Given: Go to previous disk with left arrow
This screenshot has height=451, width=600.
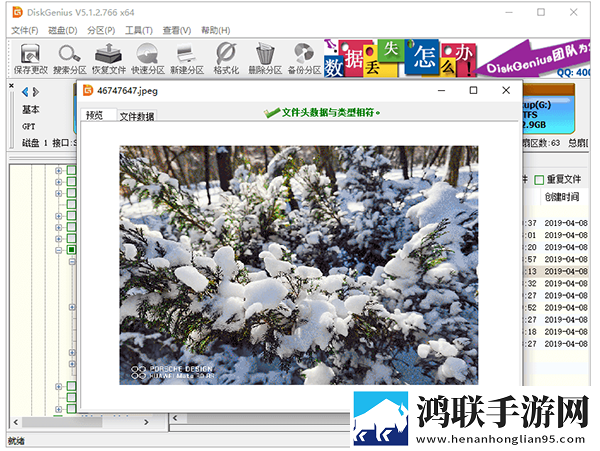Looking at the screenshot, I should (x=25, y=92).
